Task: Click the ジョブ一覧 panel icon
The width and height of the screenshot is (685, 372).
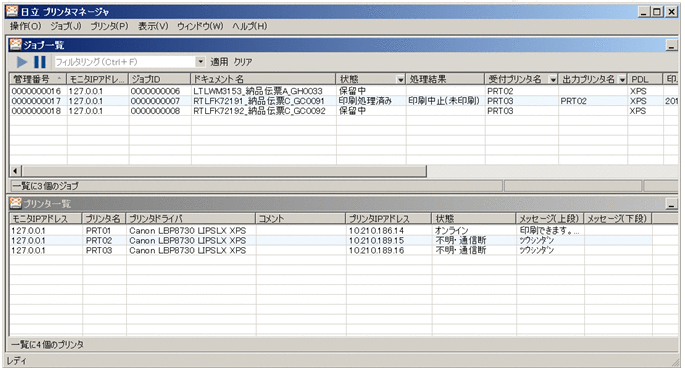Action: tap(15, 45)
